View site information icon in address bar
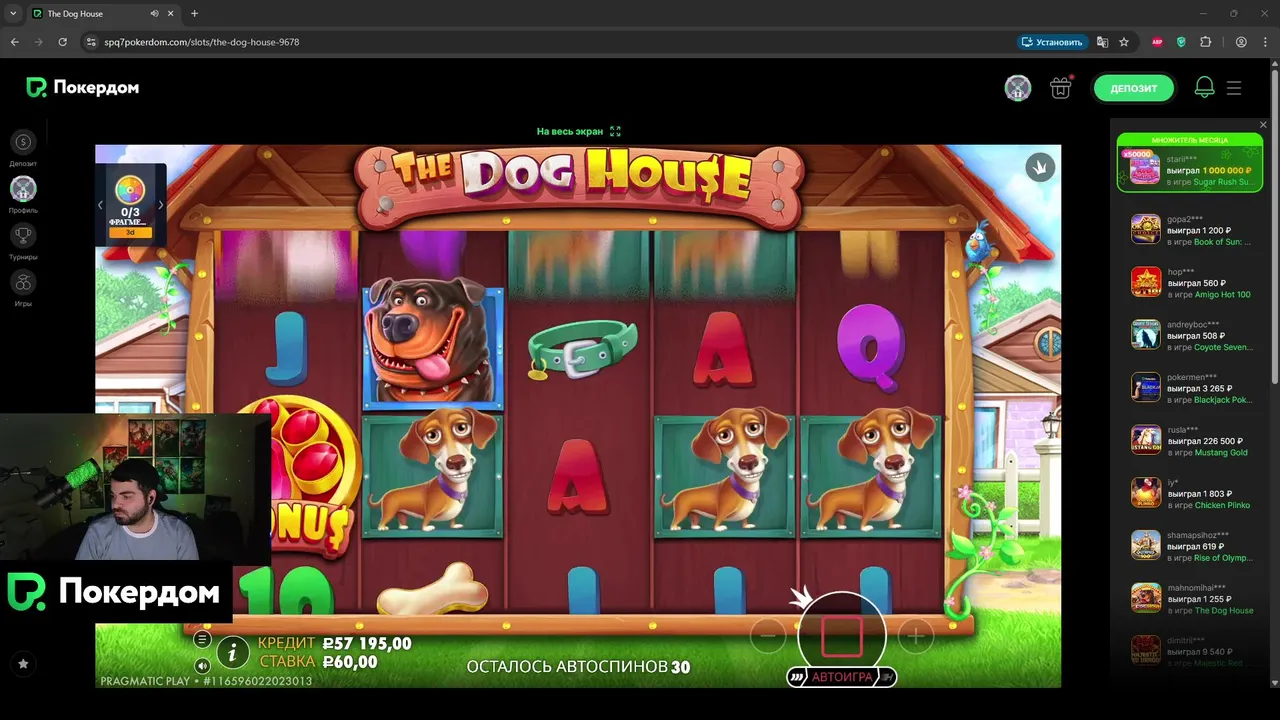This screenshot has width=1280, height=720. click(x=91, y=42)
